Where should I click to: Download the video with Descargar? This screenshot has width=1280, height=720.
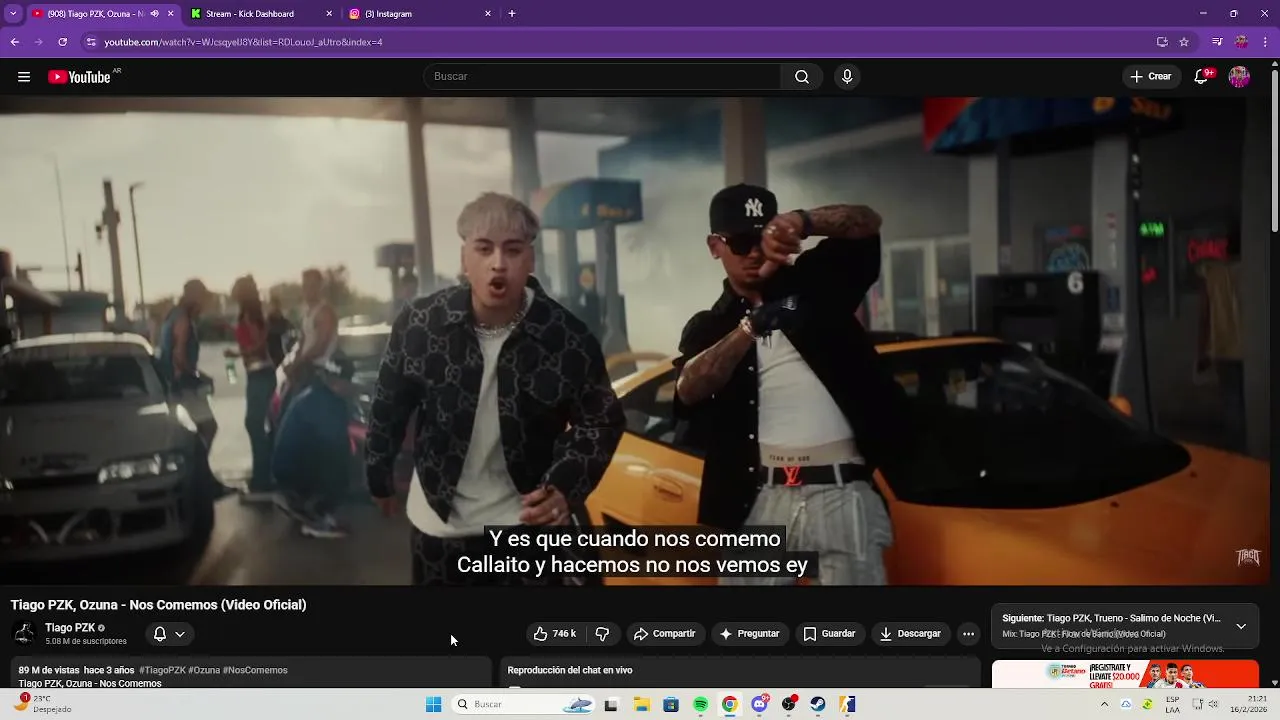pos(911,634)
